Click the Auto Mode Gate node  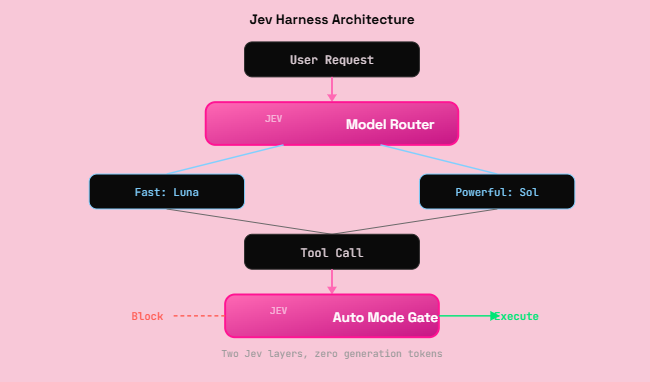pos(332,316)
